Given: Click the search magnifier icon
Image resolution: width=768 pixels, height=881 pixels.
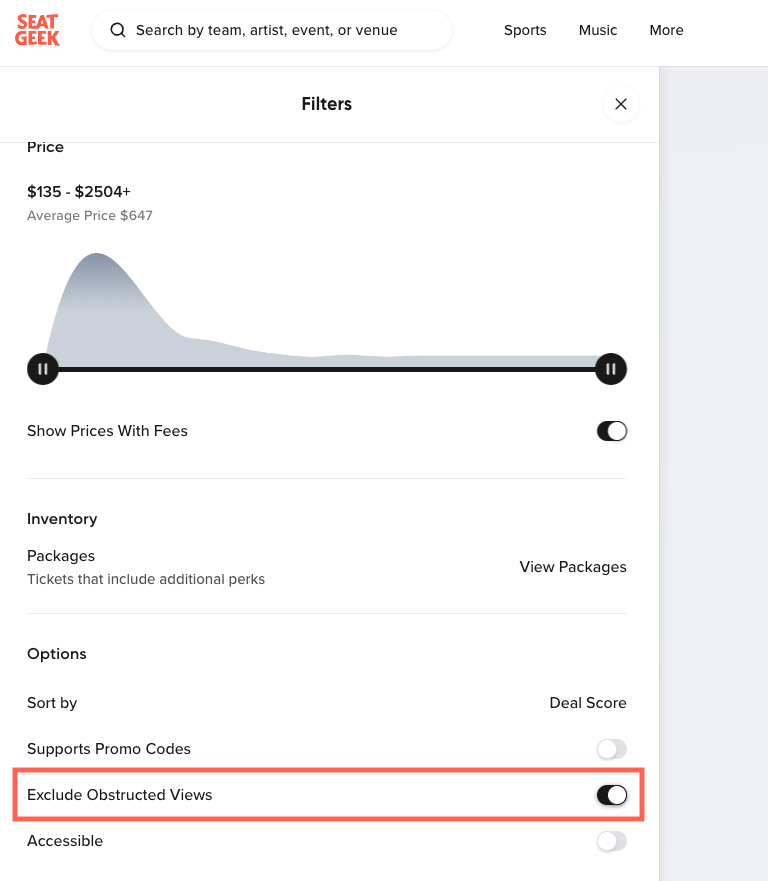Looking at the screenshot, I should tap(118, 30).
